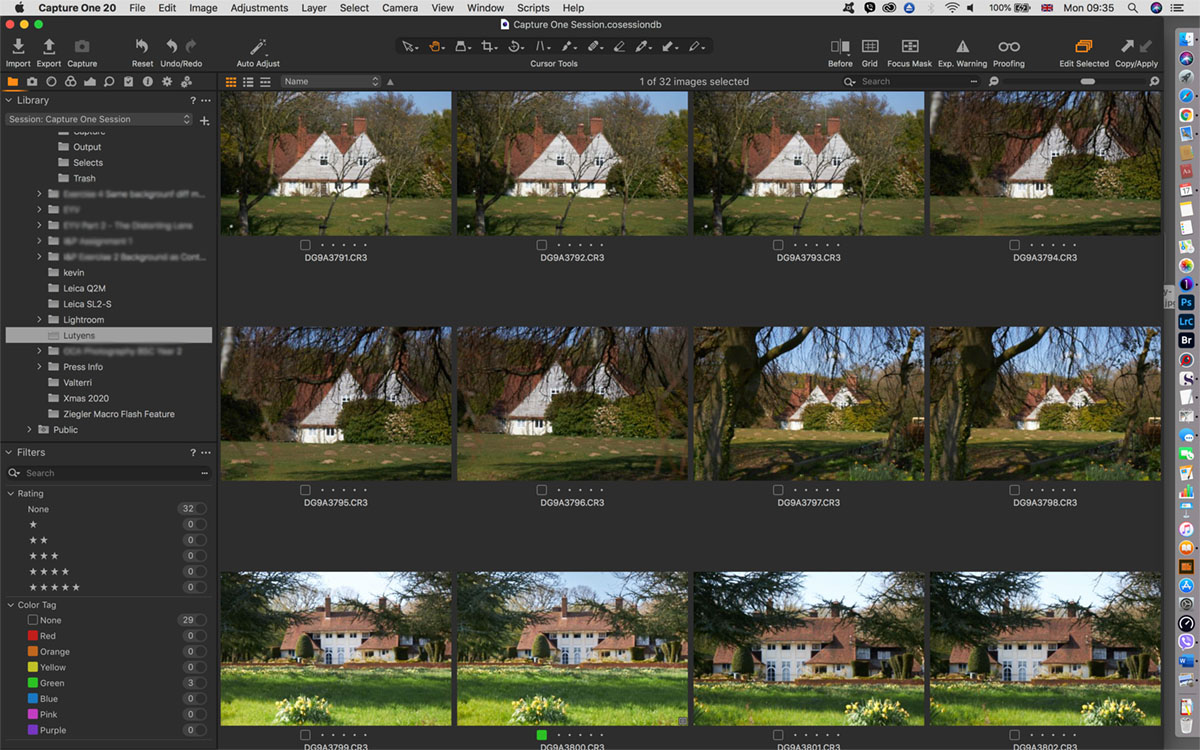The image size is (1200, 750).
Task: Enable the Exp. Warning triangle
Action: coord(962,47)
